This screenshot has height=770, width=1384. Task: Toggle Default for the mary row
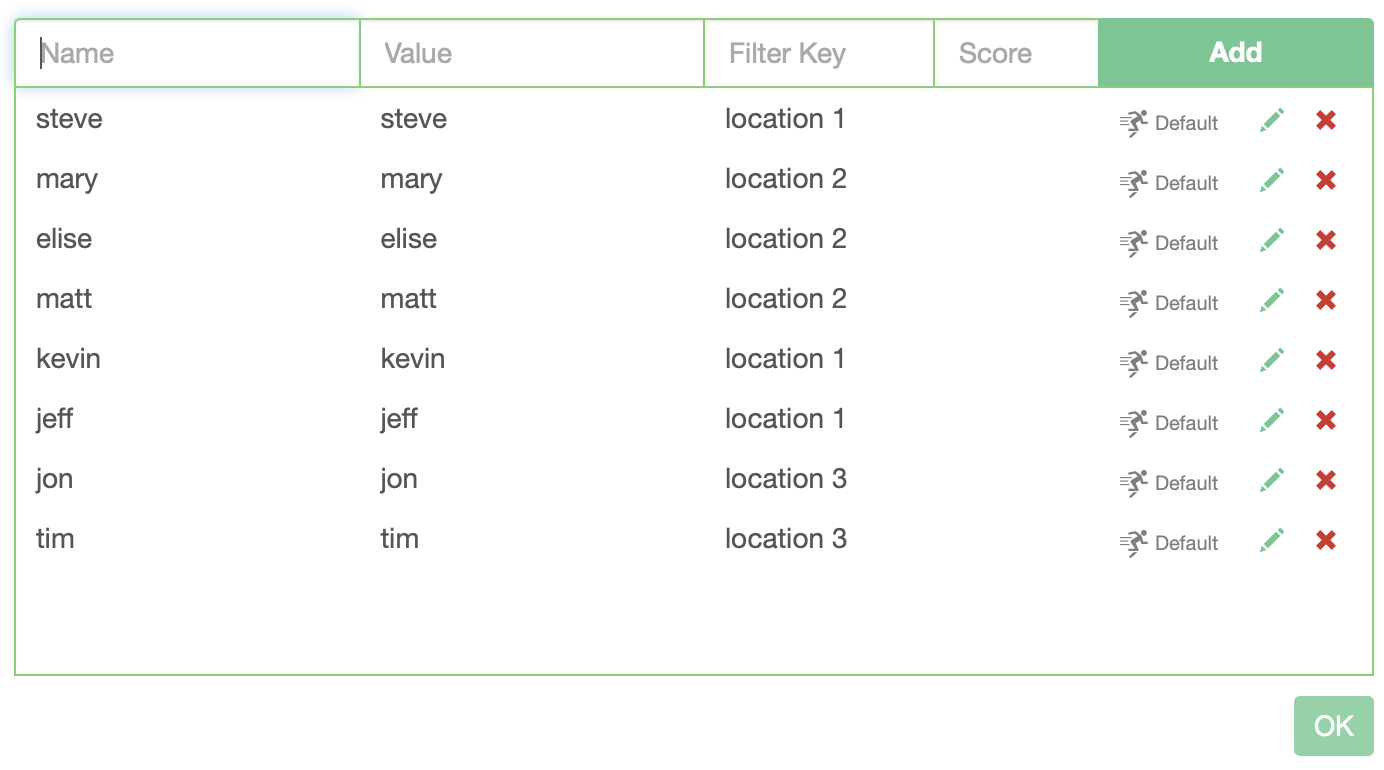point(1168,183)
